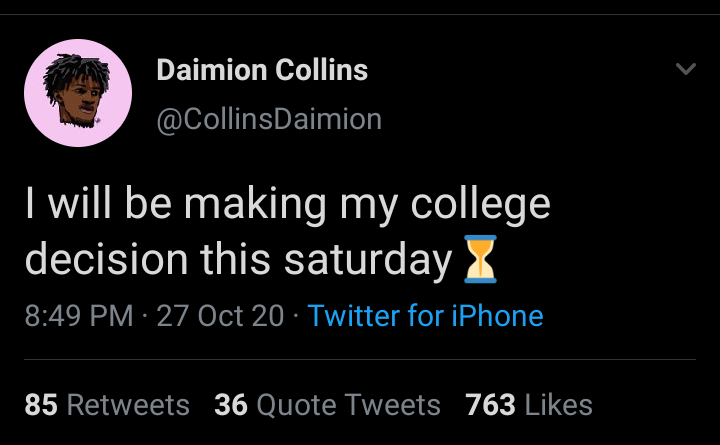Open the Retweets label list
Image resolution: width=720 pixels, height=445 pixels.
[127, 405]
